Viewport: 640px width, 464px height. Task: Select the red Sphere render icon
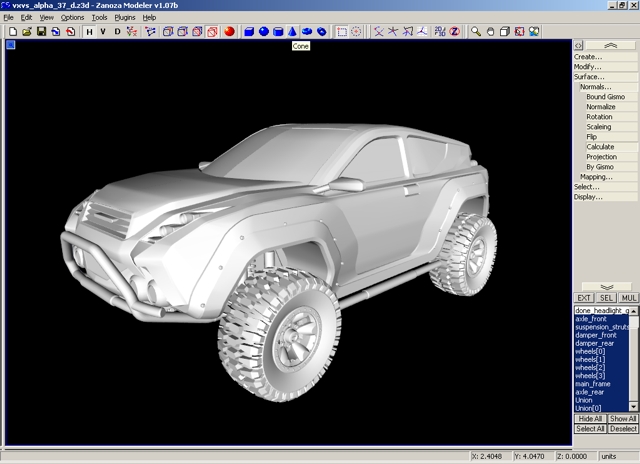pyautogui.click(x=229, y=32)
